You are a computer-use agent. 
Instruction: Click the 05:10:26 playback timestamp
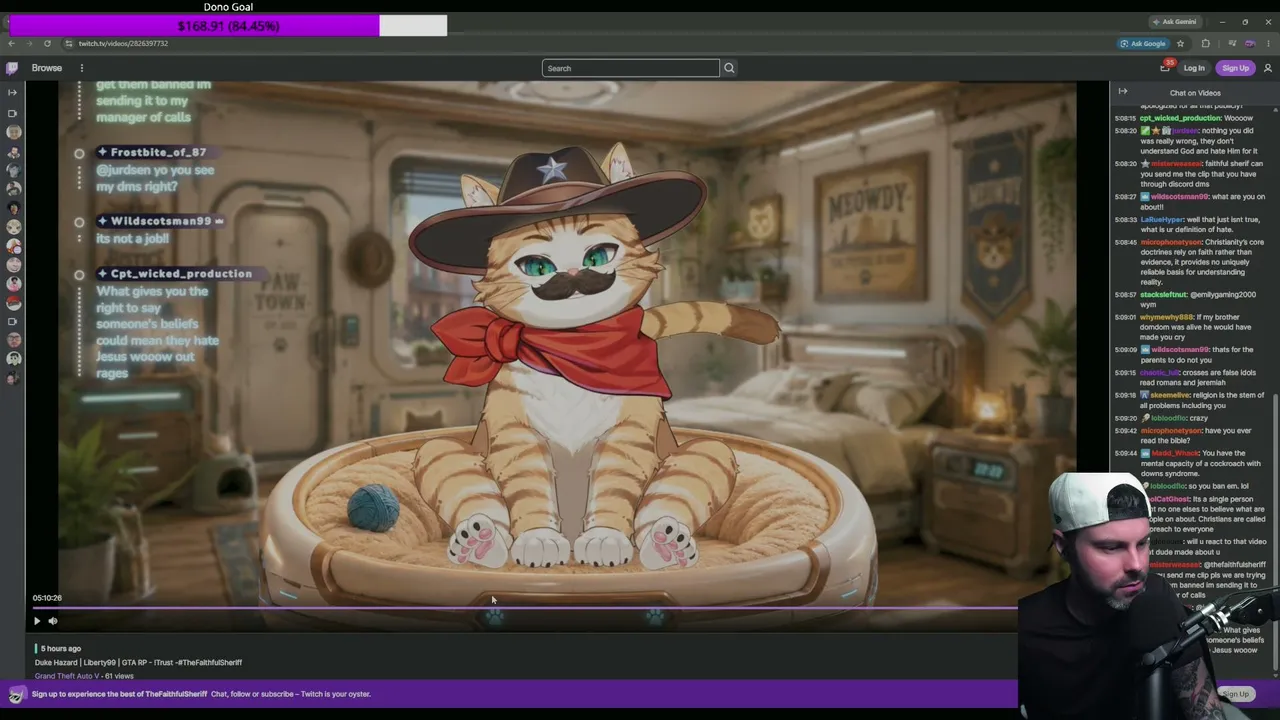pyautogui.click(x=47, y=598)
